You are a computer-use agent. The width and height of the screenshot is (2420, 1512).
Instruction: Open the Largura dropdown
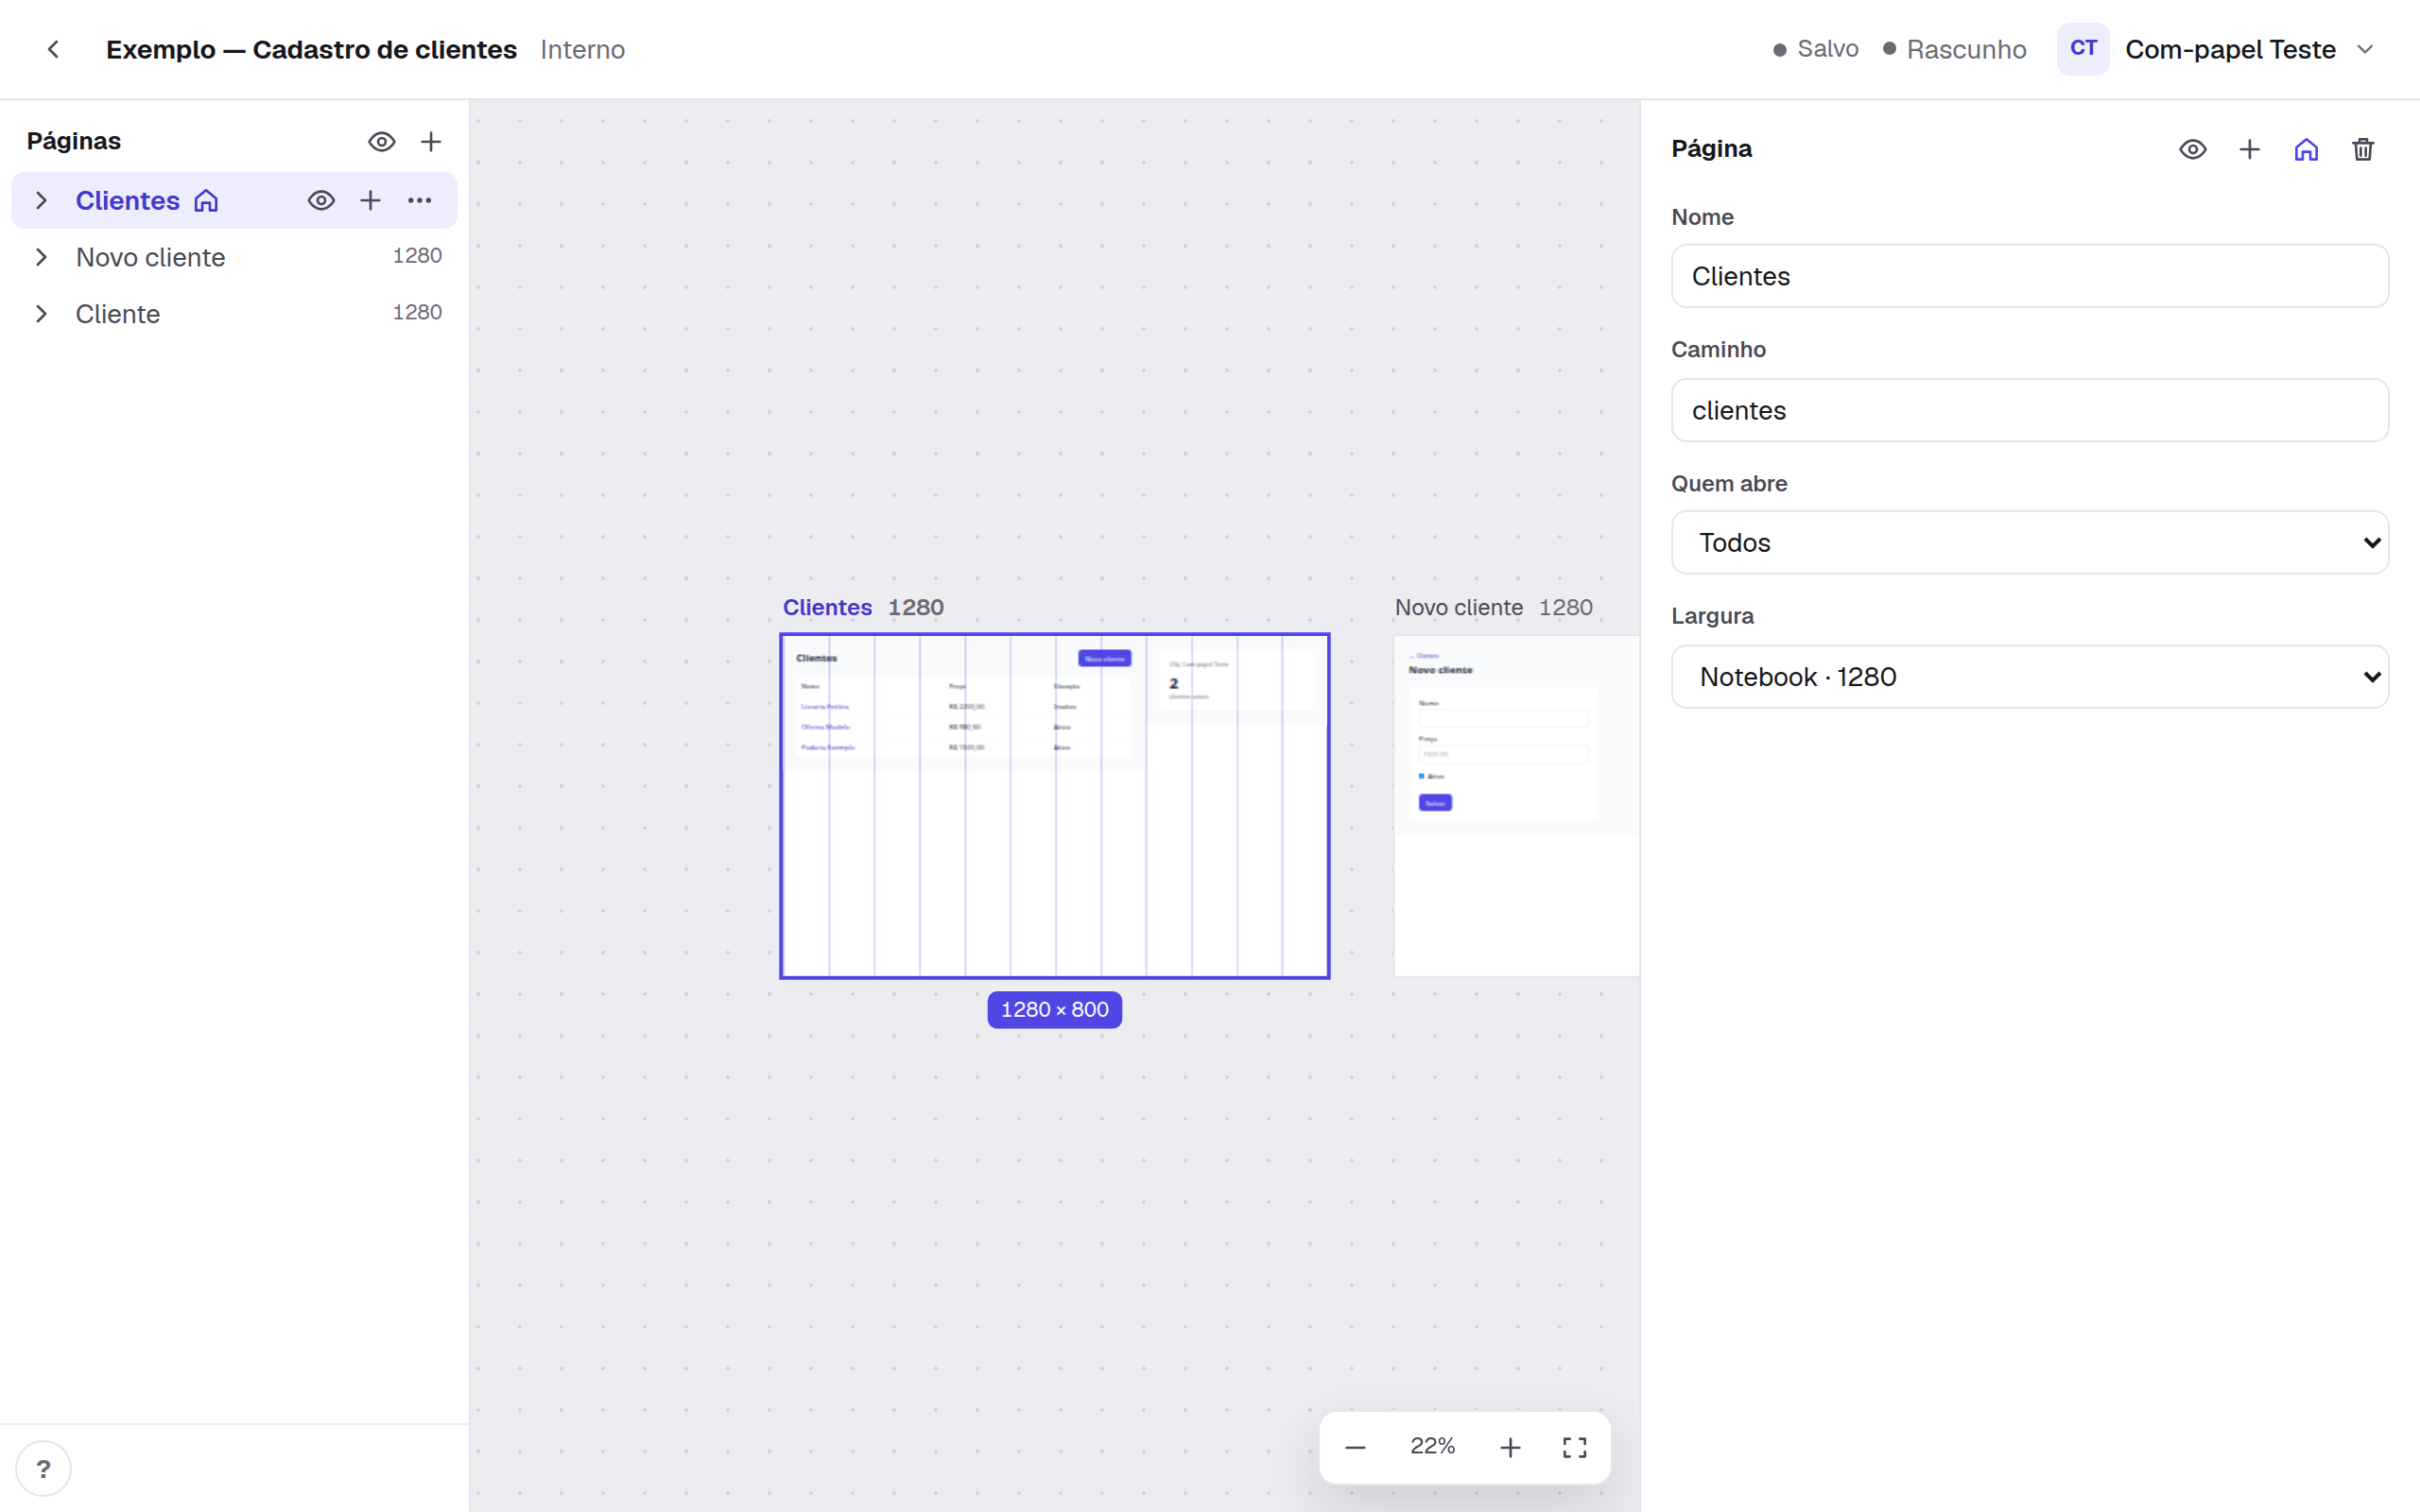[x=2030, y=677]
